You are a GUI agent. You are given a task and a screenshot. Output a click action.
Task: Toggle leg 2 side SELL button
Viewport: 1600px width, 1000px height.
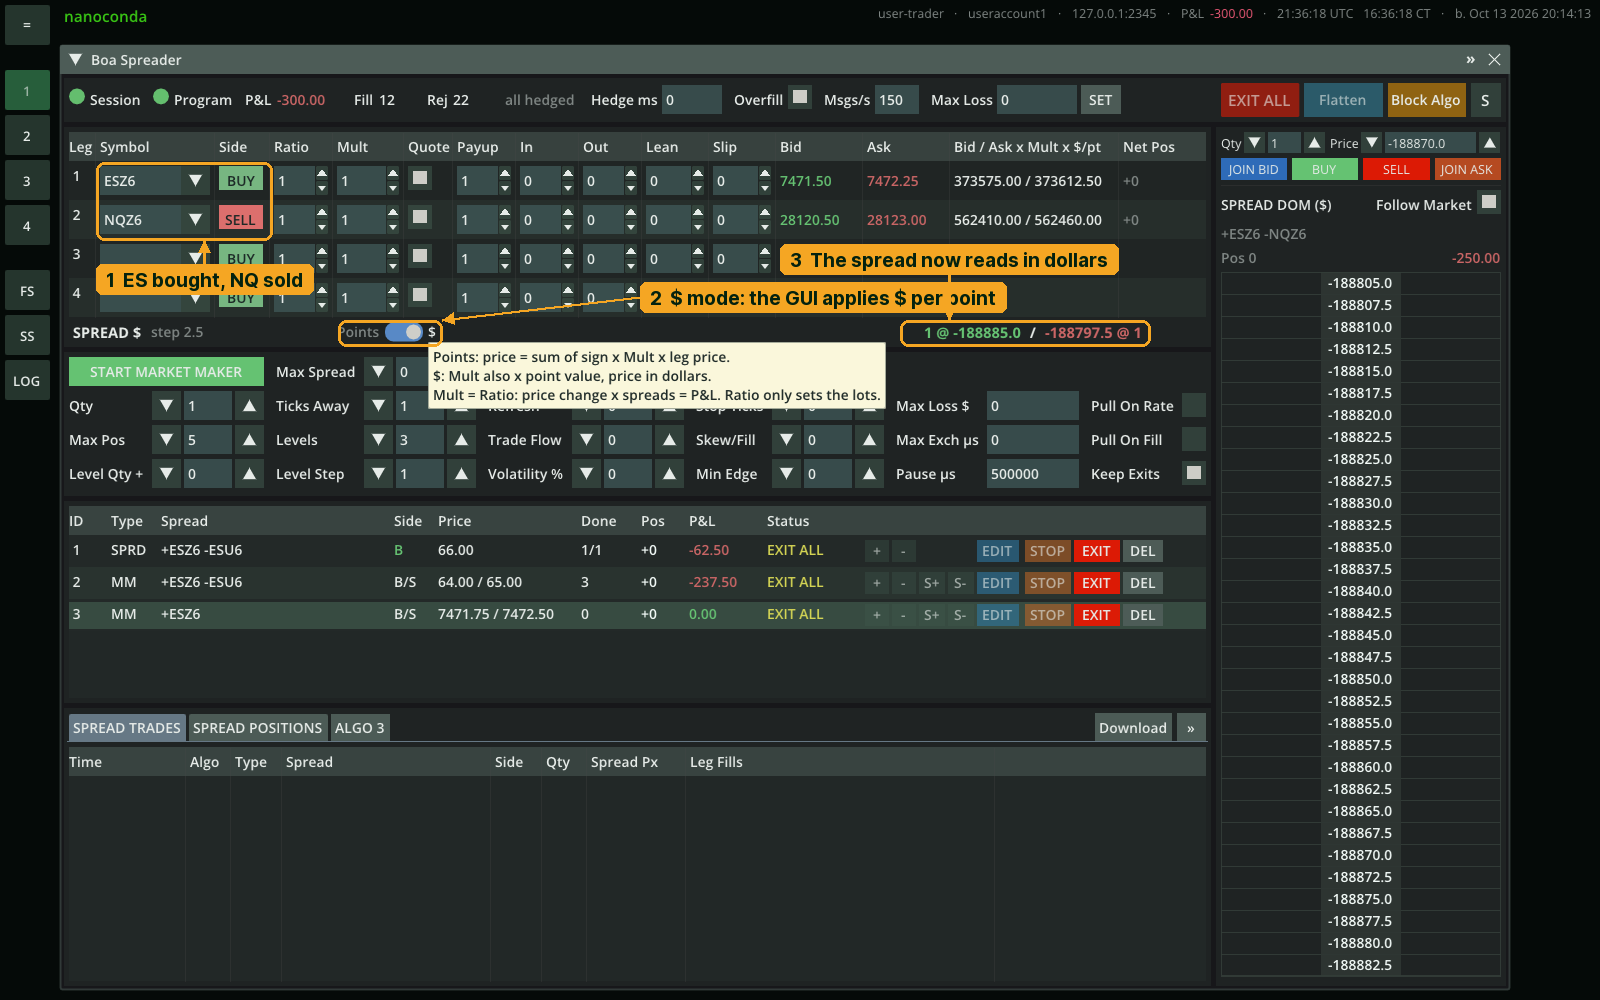coord(240,220)
